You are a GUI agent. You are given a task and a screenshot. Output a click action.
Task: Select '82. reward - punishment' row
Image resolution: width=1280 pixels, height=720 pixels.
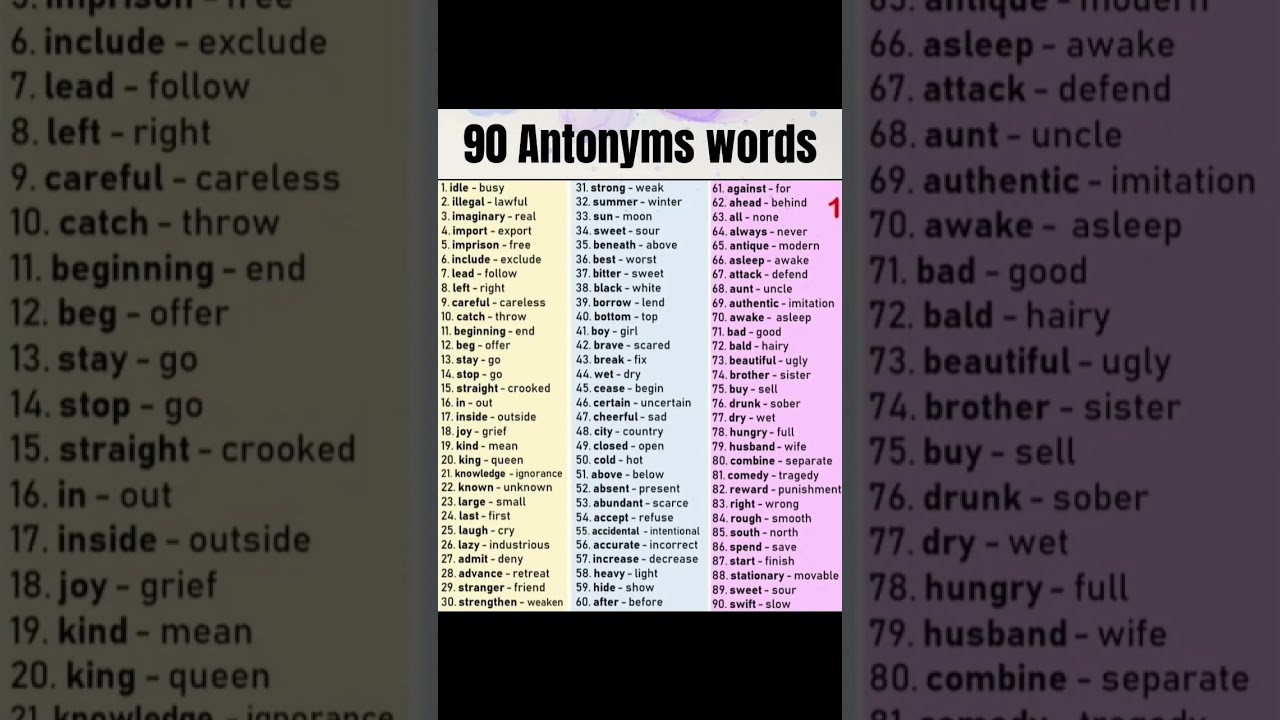click(776, 489)
